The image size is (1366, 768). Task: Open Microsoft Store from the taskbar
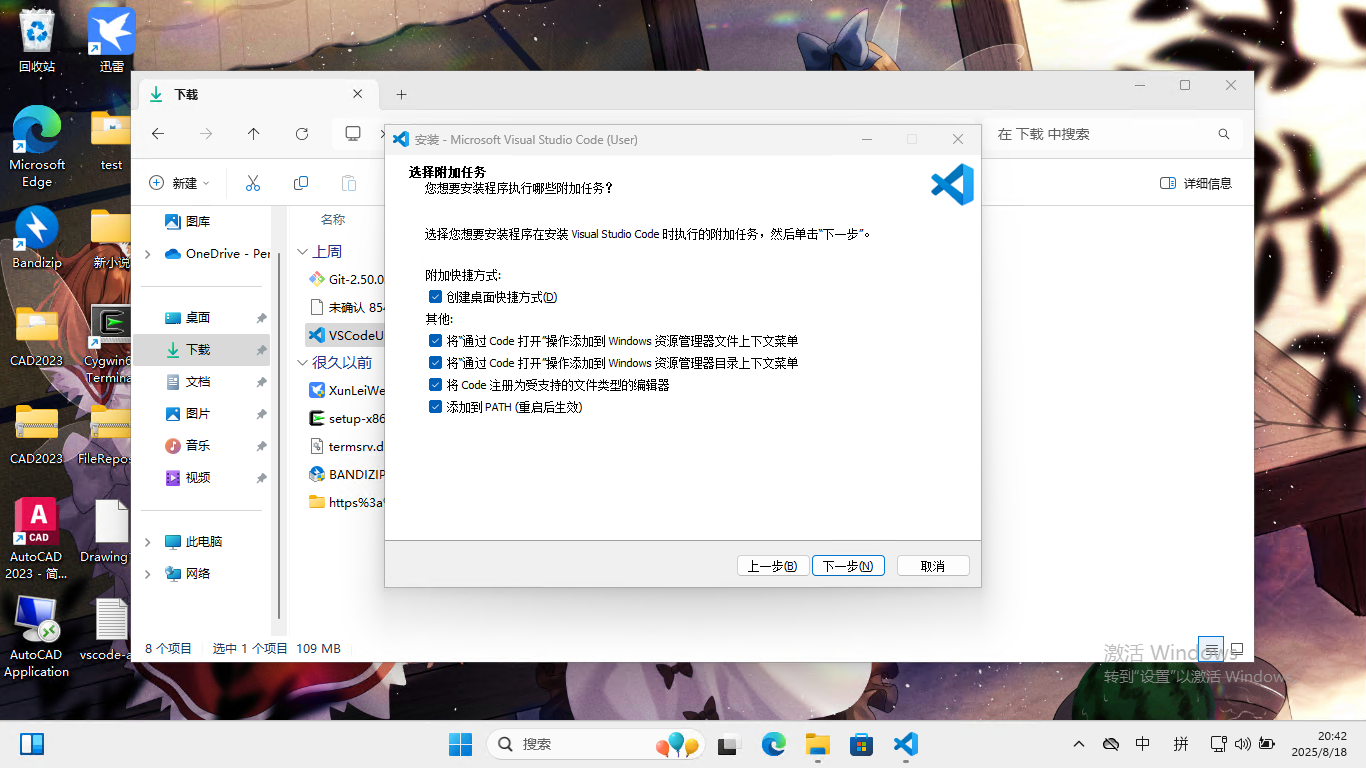click(860, 744)
